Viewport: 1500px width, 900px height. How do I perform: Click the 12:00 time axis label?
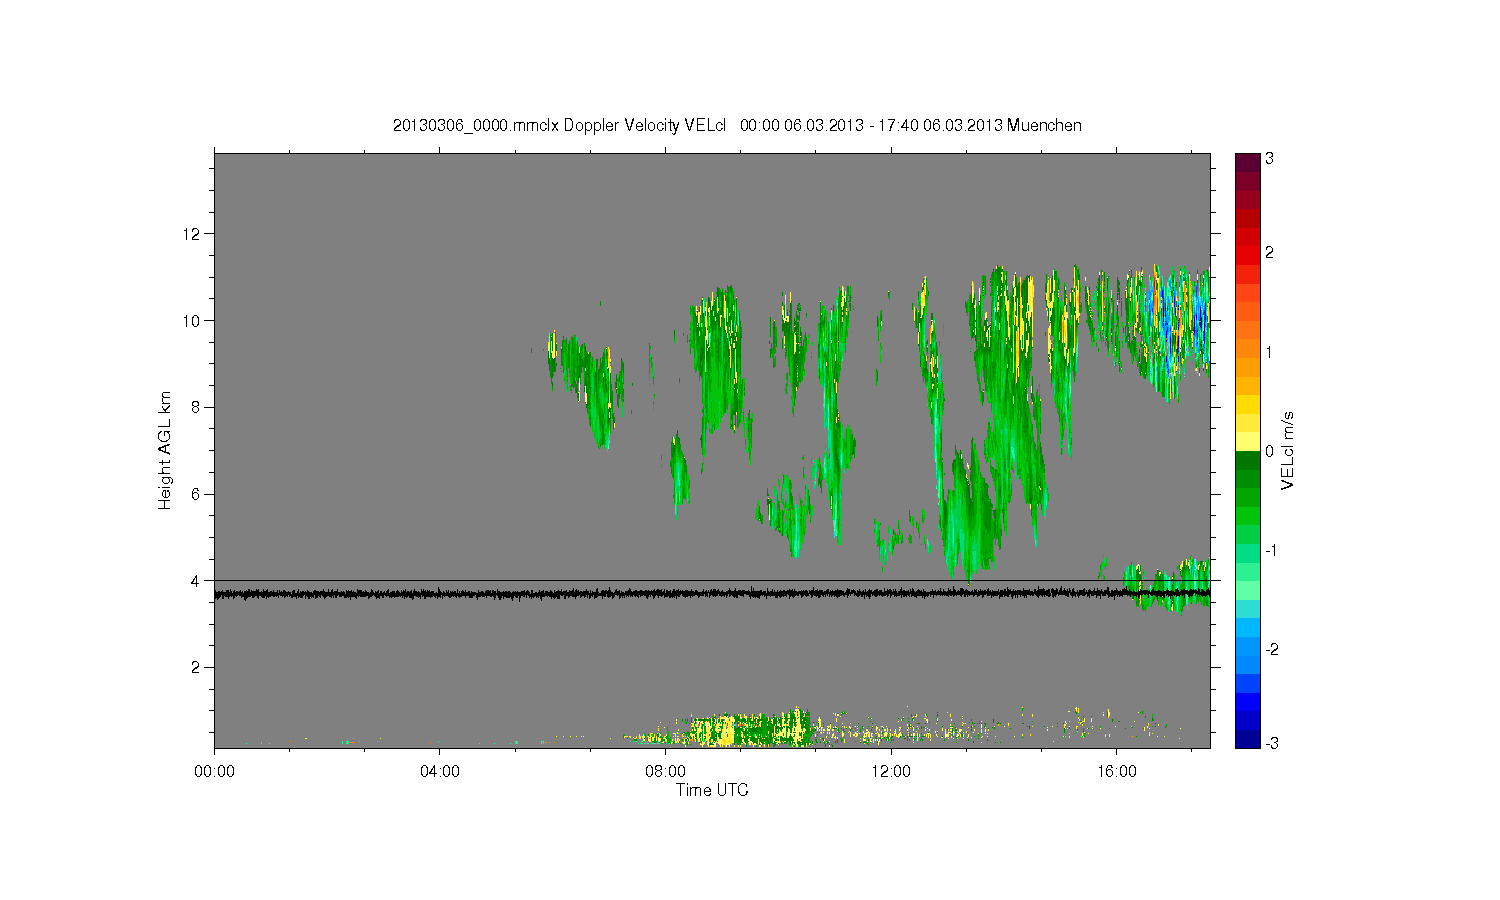(x=891, y=772)
